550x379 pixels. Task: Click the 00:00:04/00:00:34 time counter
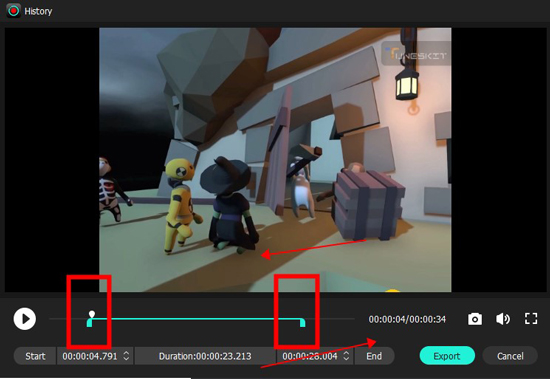point(407,319)
